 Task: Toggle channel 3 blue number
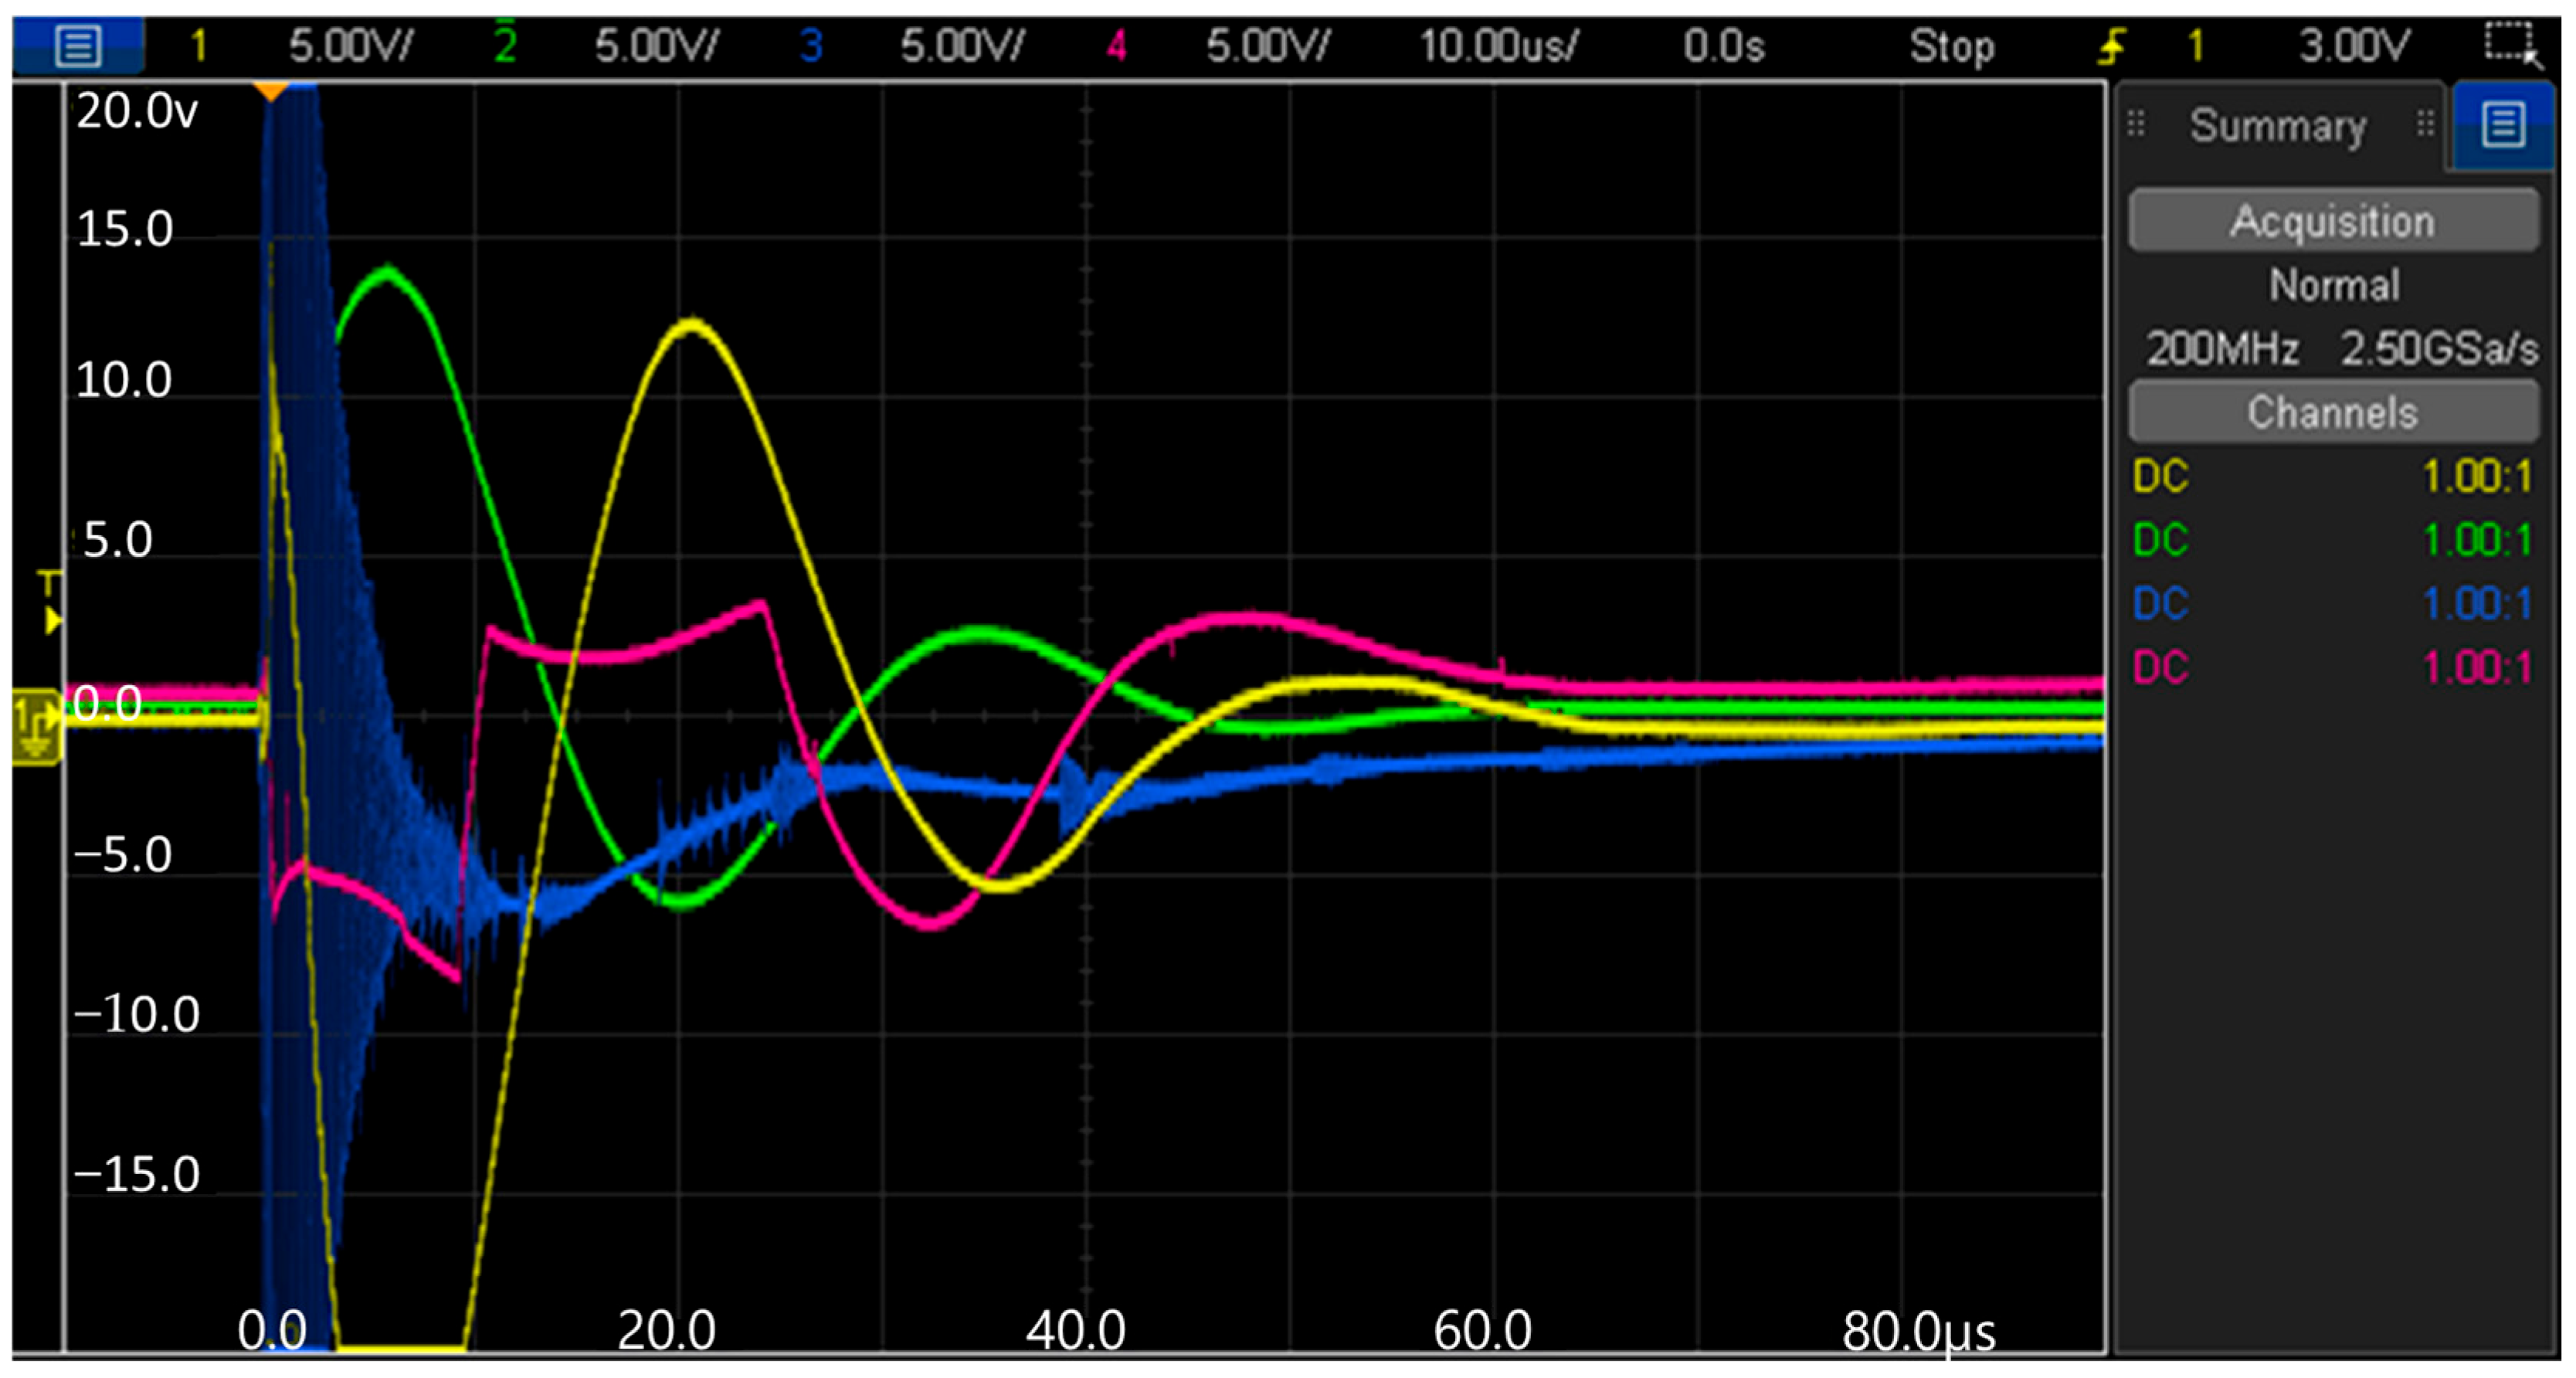tap(811, 46)
